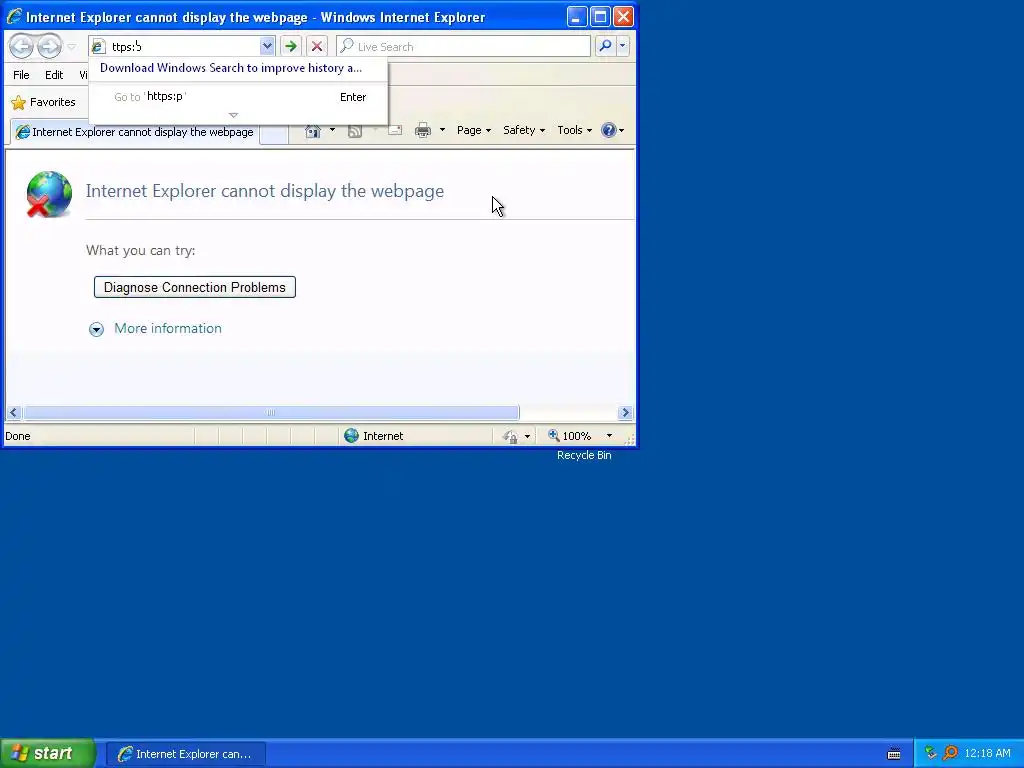Click the horizontal scrollbar left arrow
Viewport: 1024px width, 768px height.
(13, 413)
